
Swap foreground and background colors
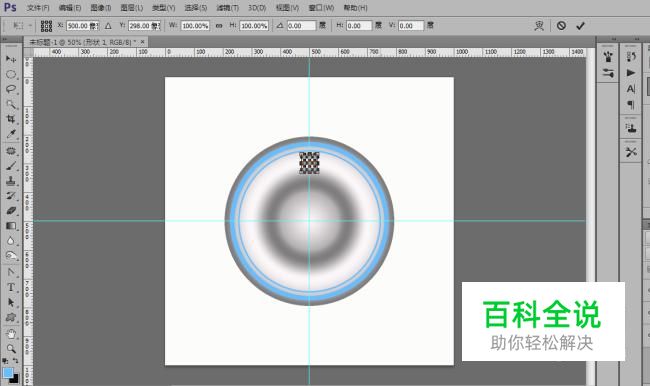[x=15, y=361]
